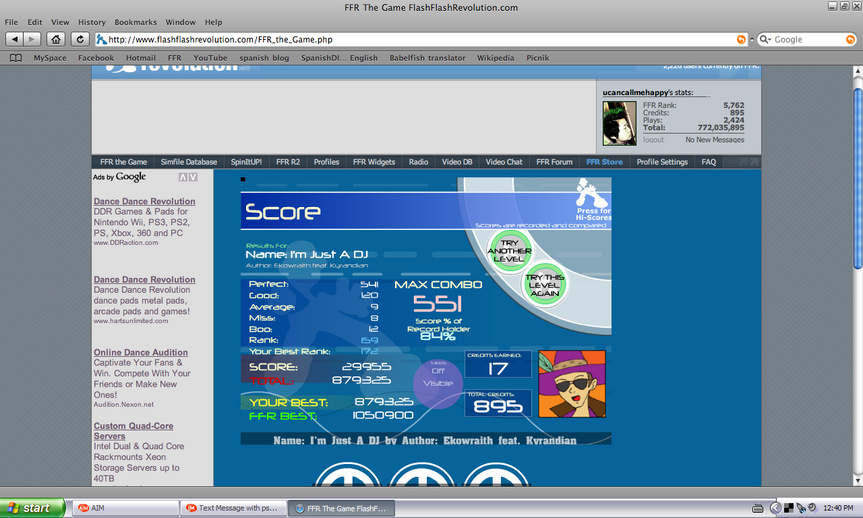
Task: Select the Try This Level Again circle
Action: tap(544, 285)
